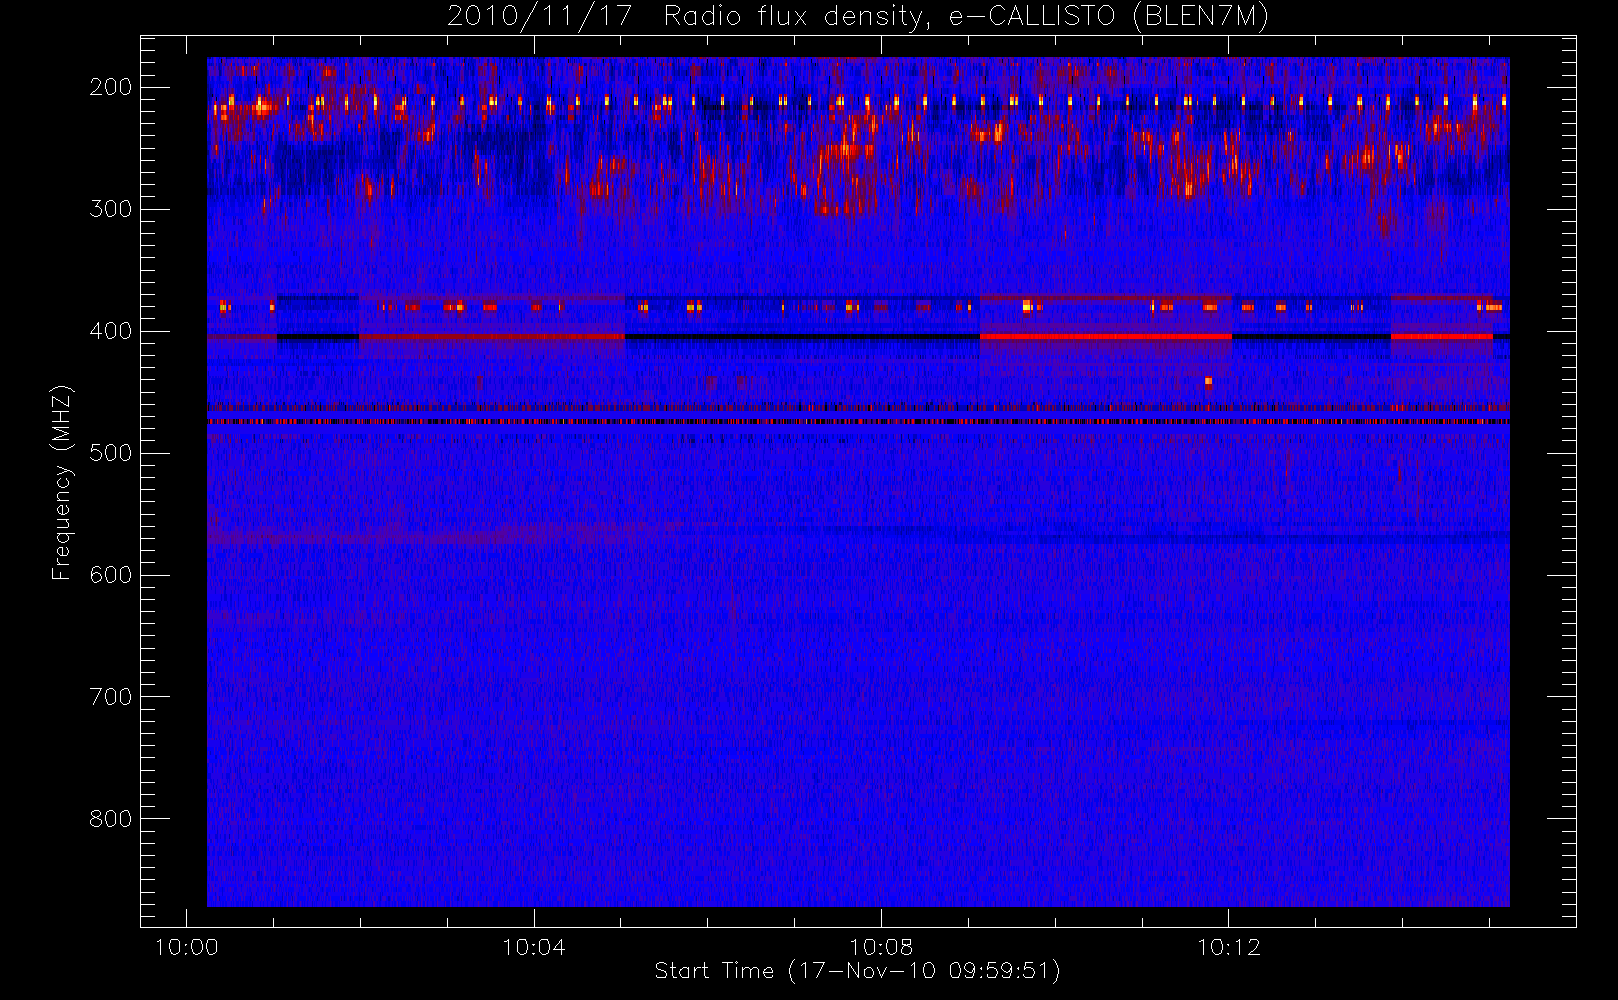Click the '10:04' time tick label

point(533,947)
